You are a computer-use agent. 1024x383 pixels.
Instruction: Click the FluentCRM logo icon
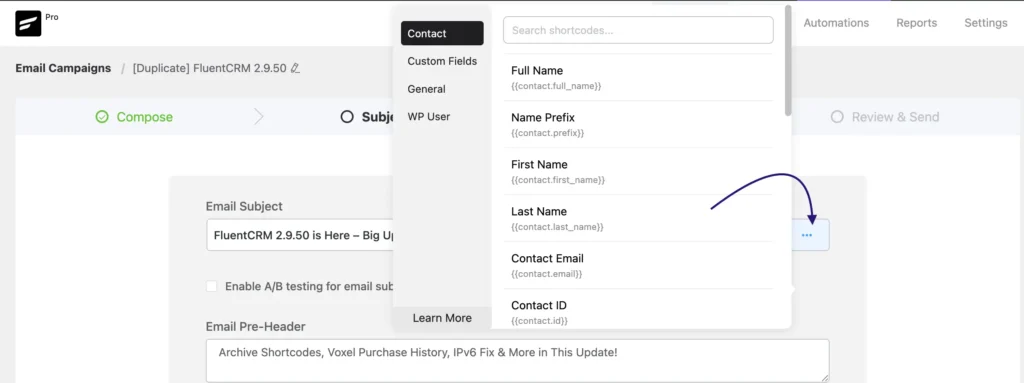coord(28,24)
